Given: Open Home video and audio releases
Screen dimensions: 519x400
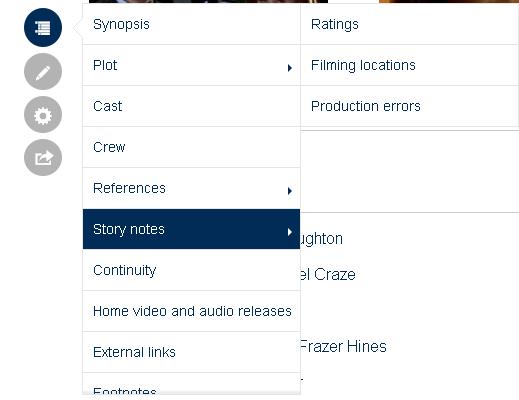Looking at the screenshot, I should pos(191,311).
